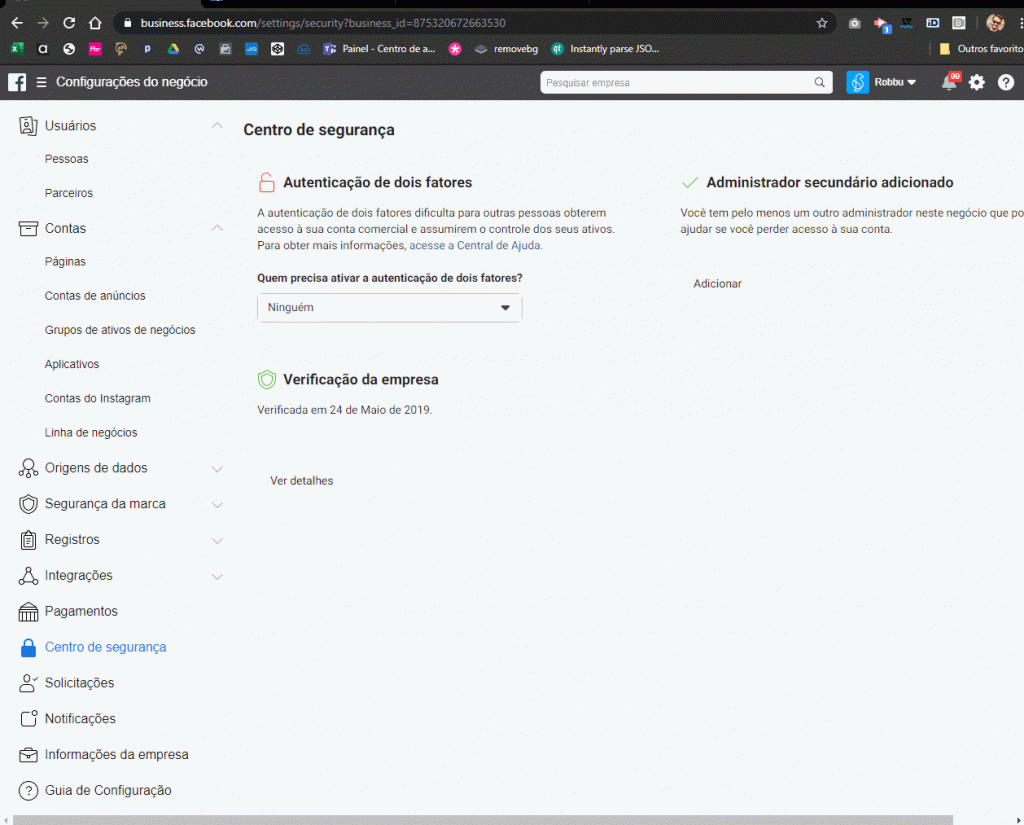
Task: Click the Facebook logo icon
Action: (x=17, y=82)
